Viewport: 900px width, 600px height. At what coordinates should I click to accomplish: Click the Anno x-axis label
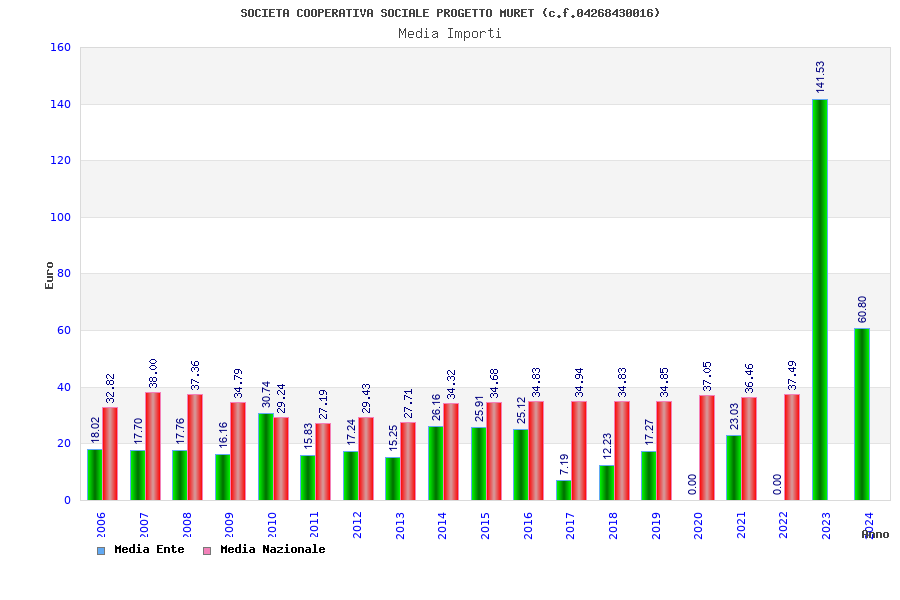(x=875, y=535)
